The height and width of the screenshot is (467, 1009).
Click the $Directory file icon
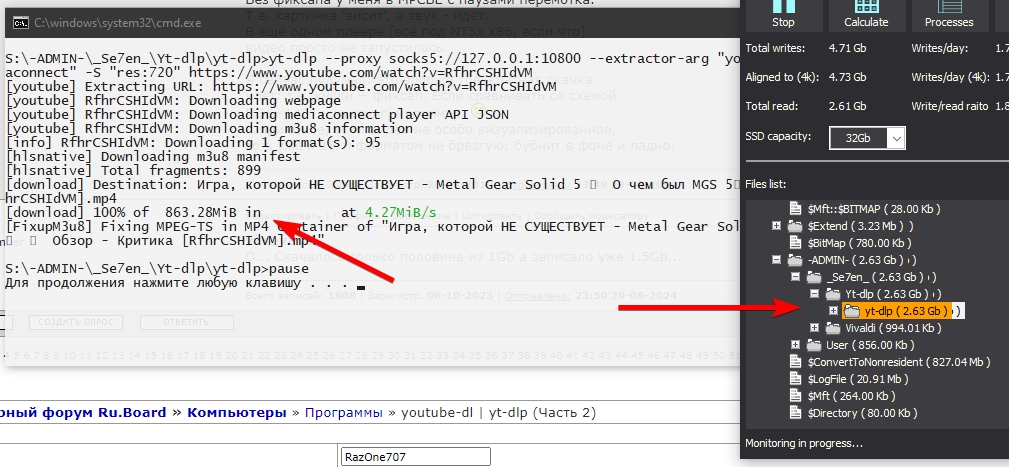pyautogui.click(x=797, y=413)
